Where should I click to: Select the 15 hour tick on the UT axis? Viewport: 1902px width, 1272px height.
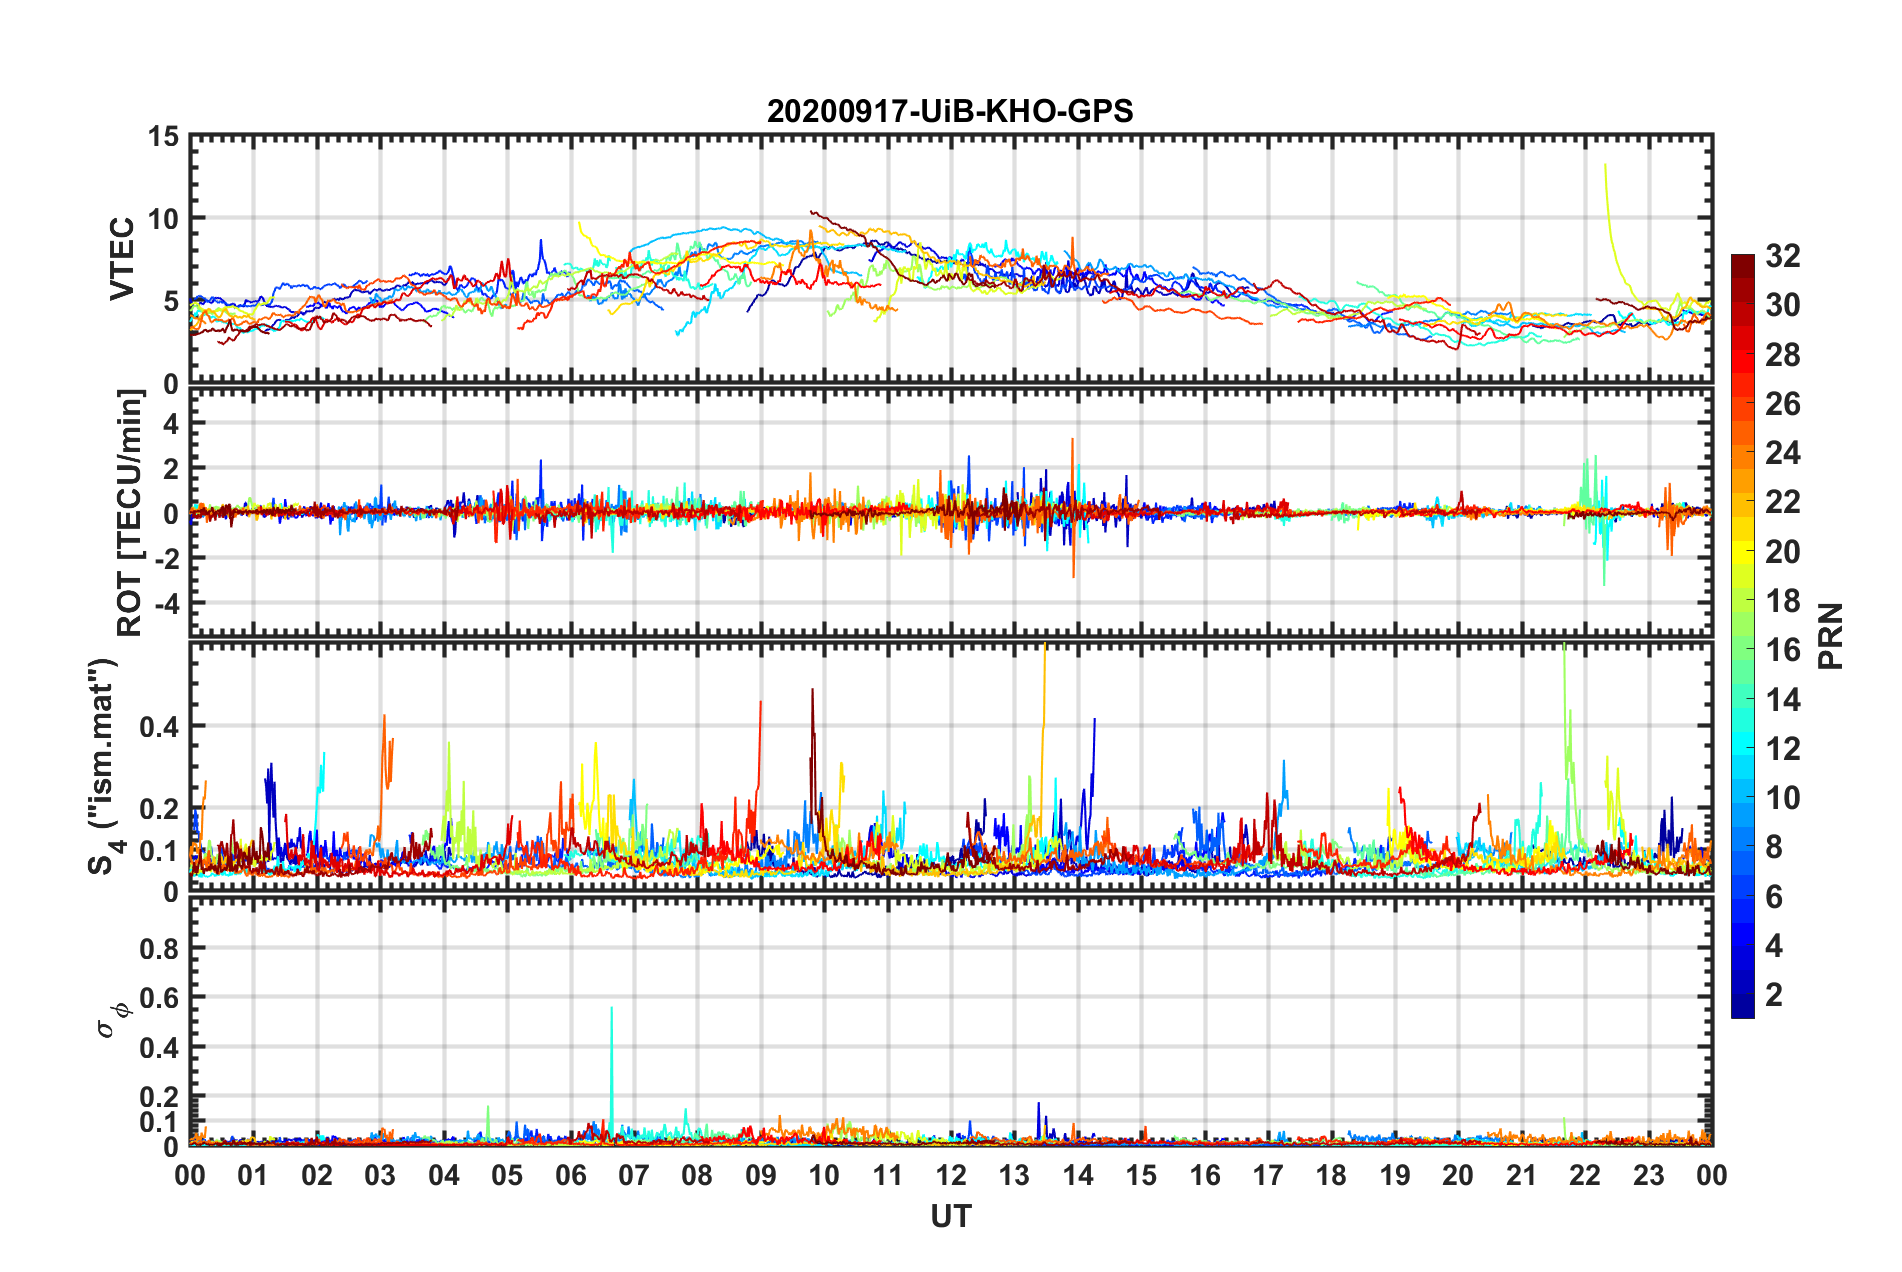[x=1141, y=1175]
